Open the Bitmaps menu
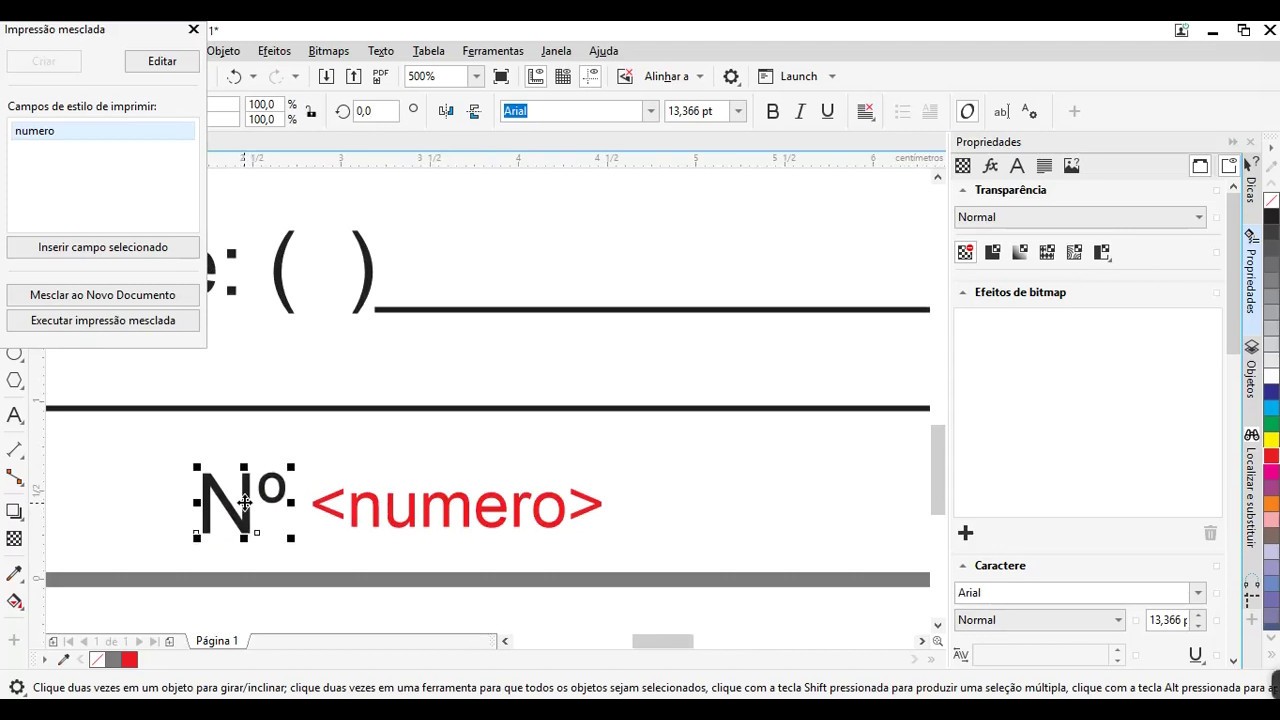 coord(328,51)
